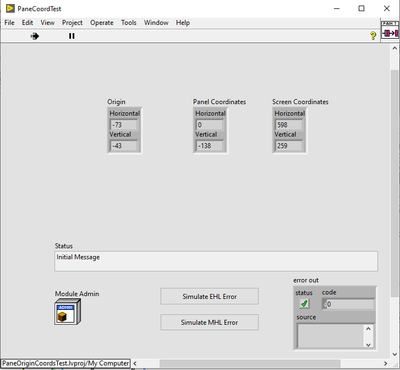Click the Run arrow toolbar button
This screenshot has width=400, height=370.
pyautogui.click(x=35, y=36)
